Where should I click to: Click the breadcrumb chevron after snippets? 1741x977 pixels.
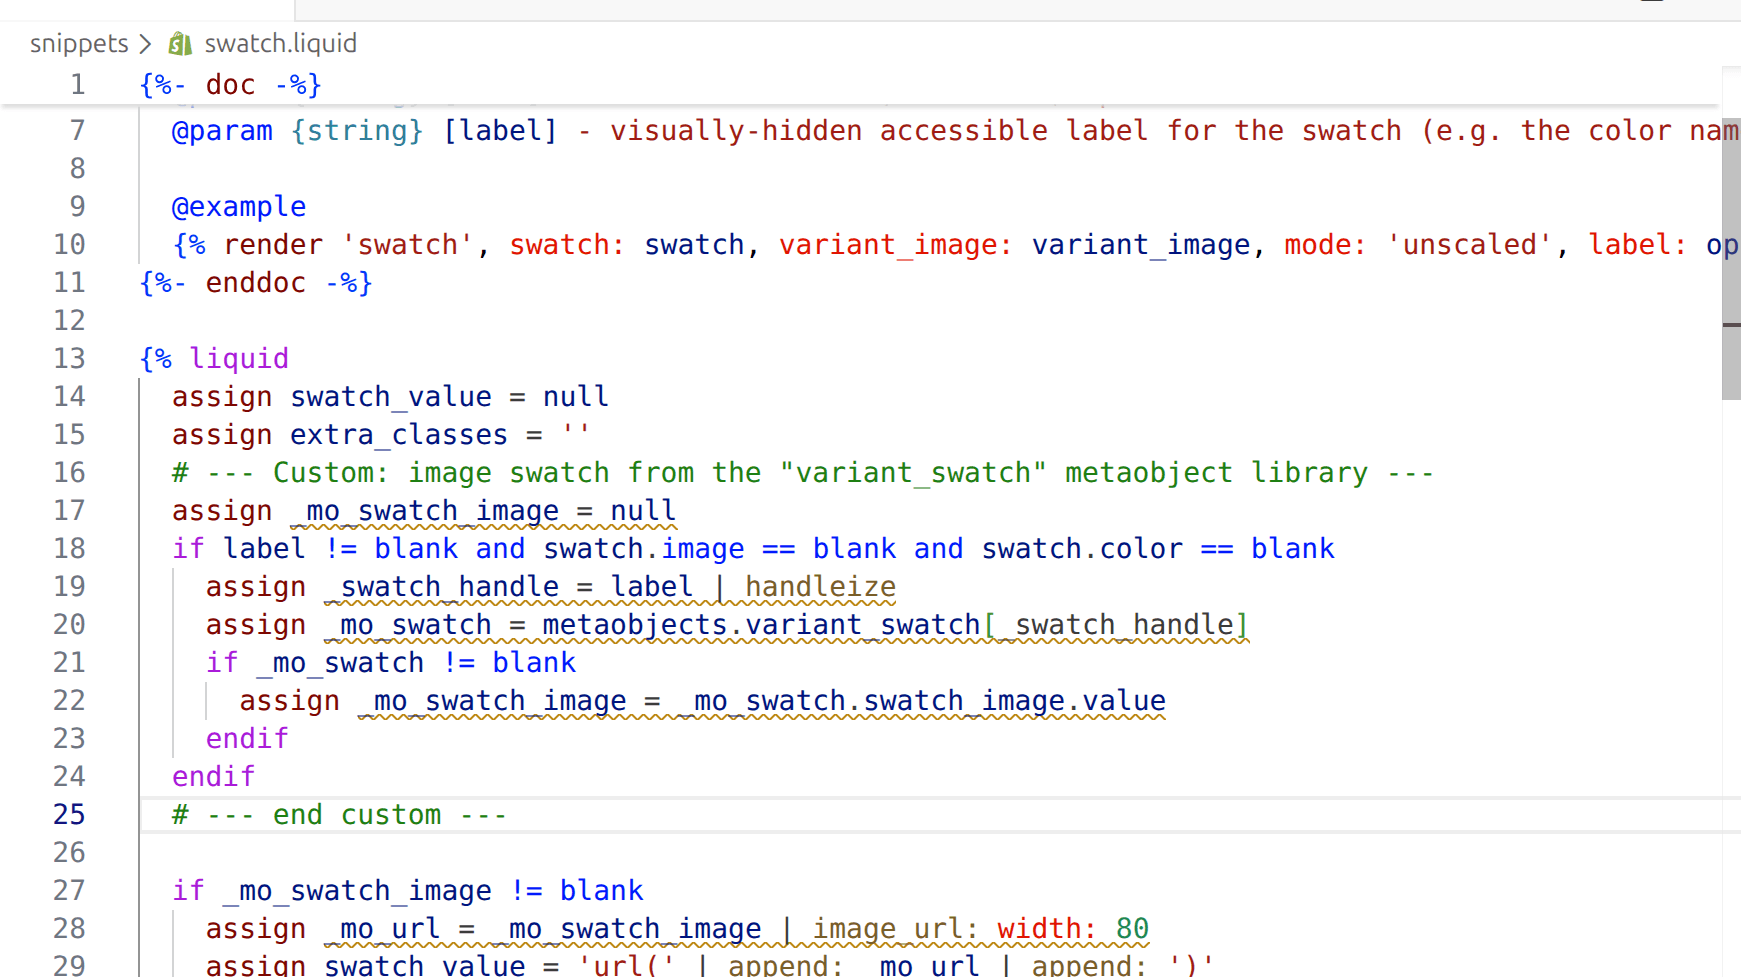tap(146, 44)
